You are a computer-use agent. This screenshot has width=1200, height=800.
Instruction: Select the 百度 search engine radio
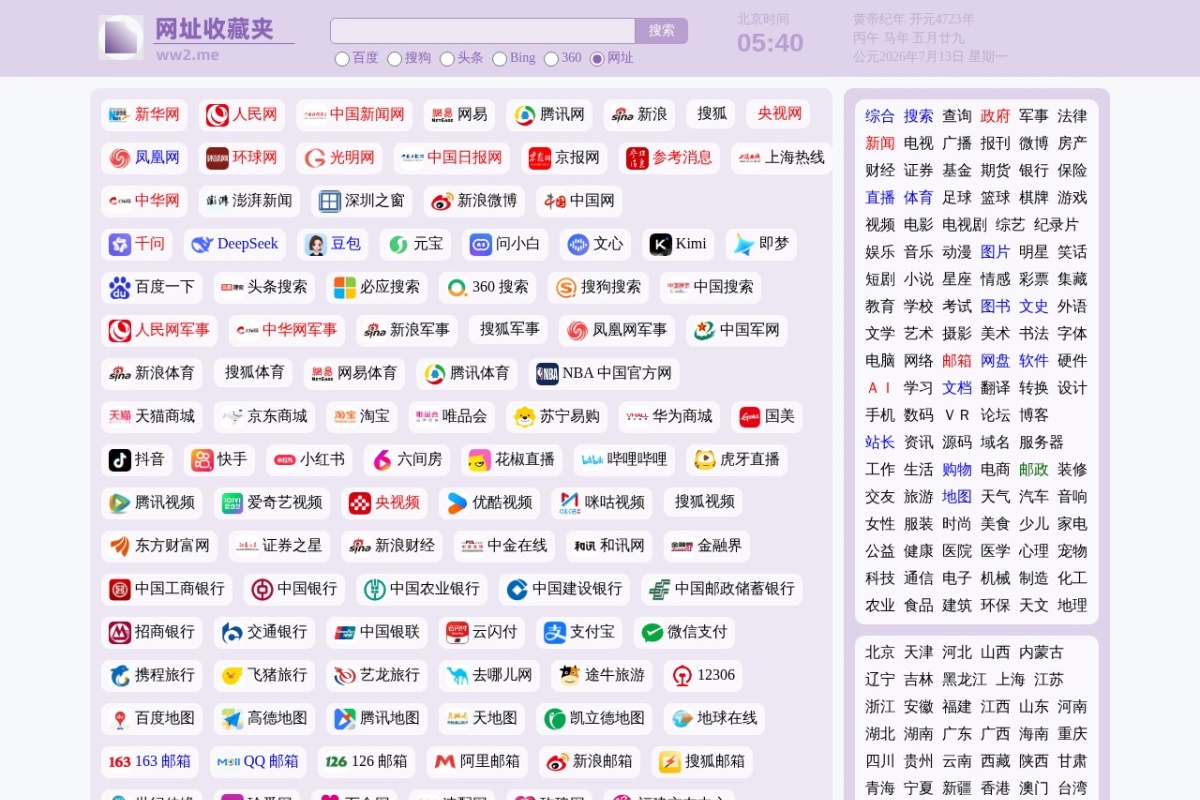342,59
